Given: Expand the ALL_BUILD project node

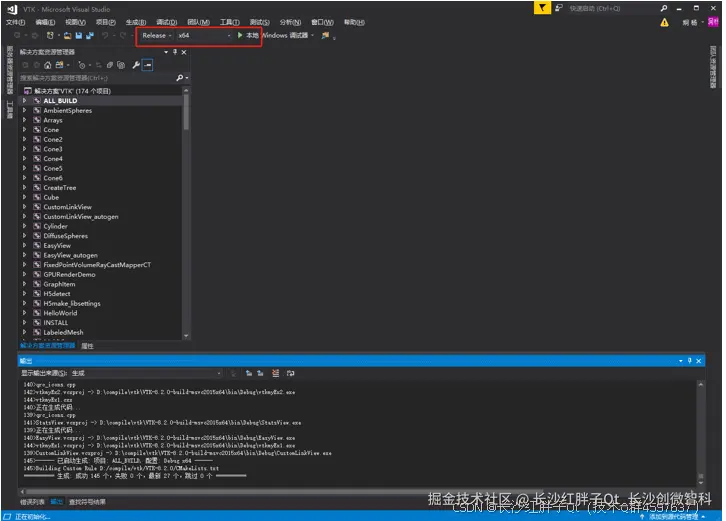Looking at the screenshot, I should (25, 100).
